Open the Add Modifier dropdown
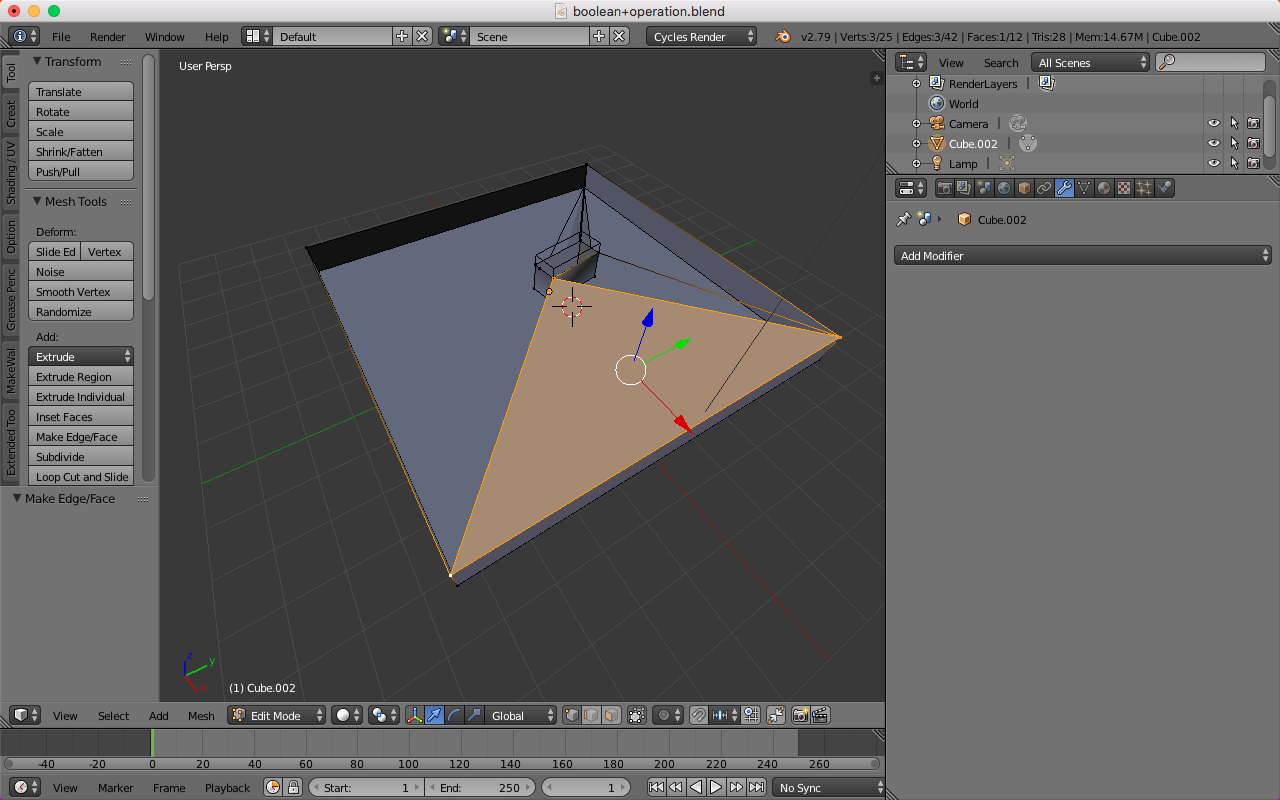The width and height of the screenshot is (1280, 800). (1082, 255)
